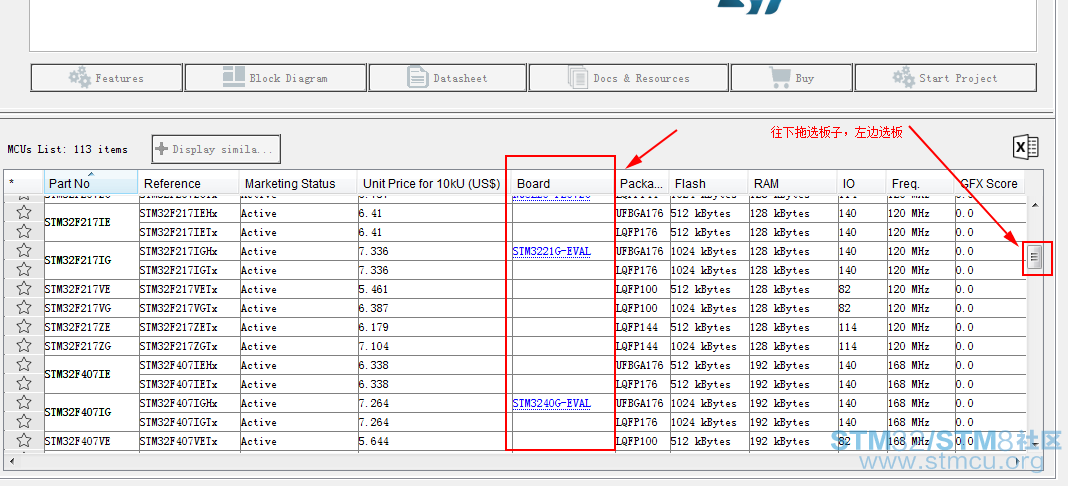Click price 5.461 for STM32F217VEIx
The image size is (1068, 486).
click(x=434, y=289)
